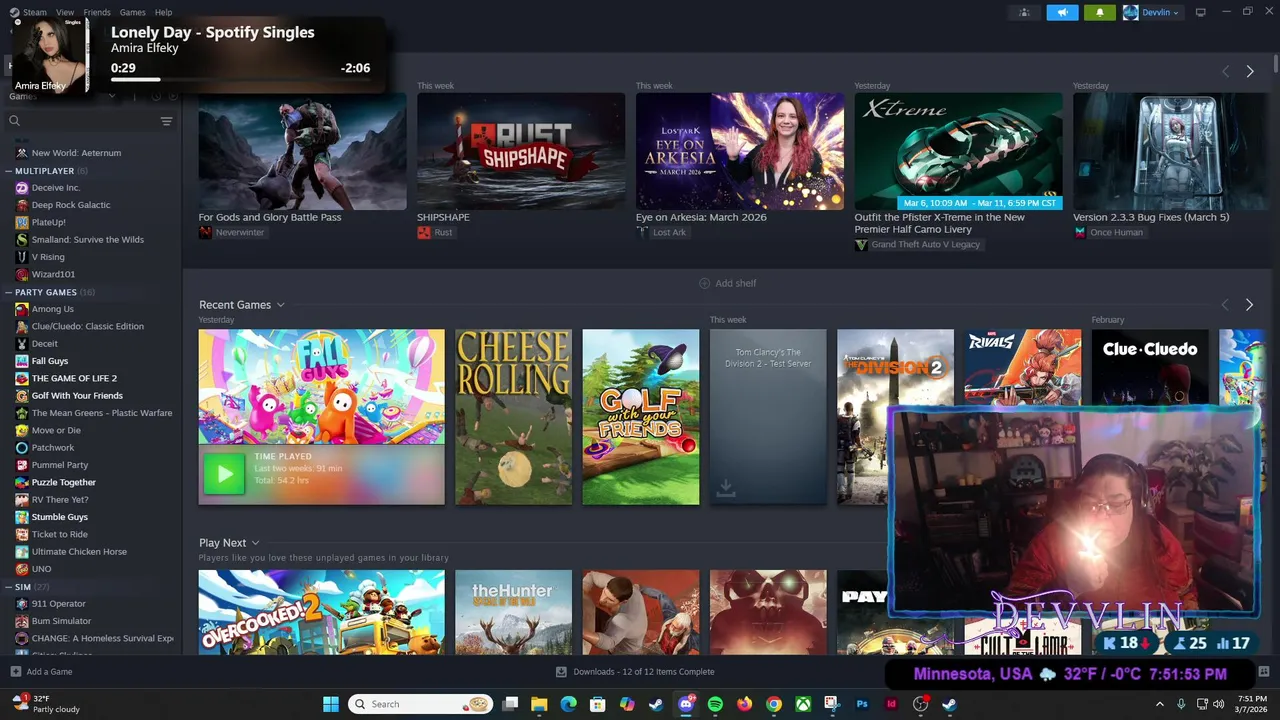1280x720 pixels.
Task: Open the Help menu
Action: [x=163, y=12]
